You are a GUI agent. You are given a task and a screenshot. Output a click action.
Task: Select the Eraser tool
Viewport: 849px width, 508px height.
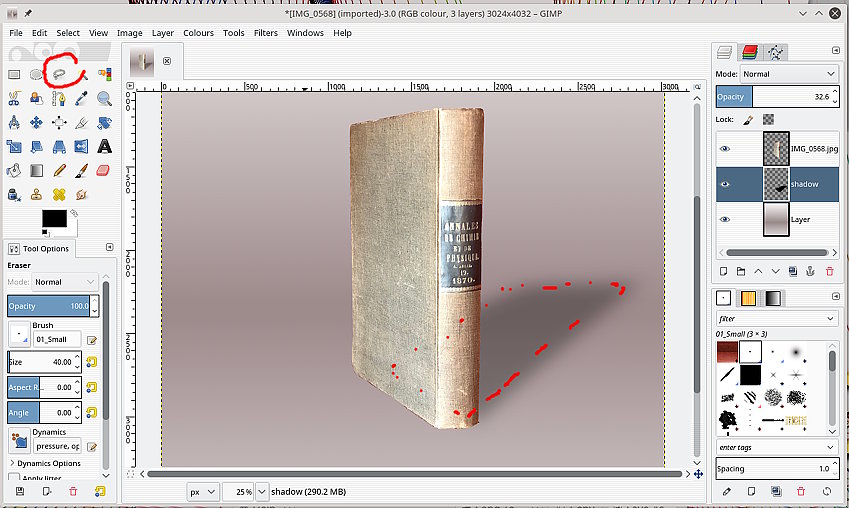pyautogui.click(x=103, y=171)
